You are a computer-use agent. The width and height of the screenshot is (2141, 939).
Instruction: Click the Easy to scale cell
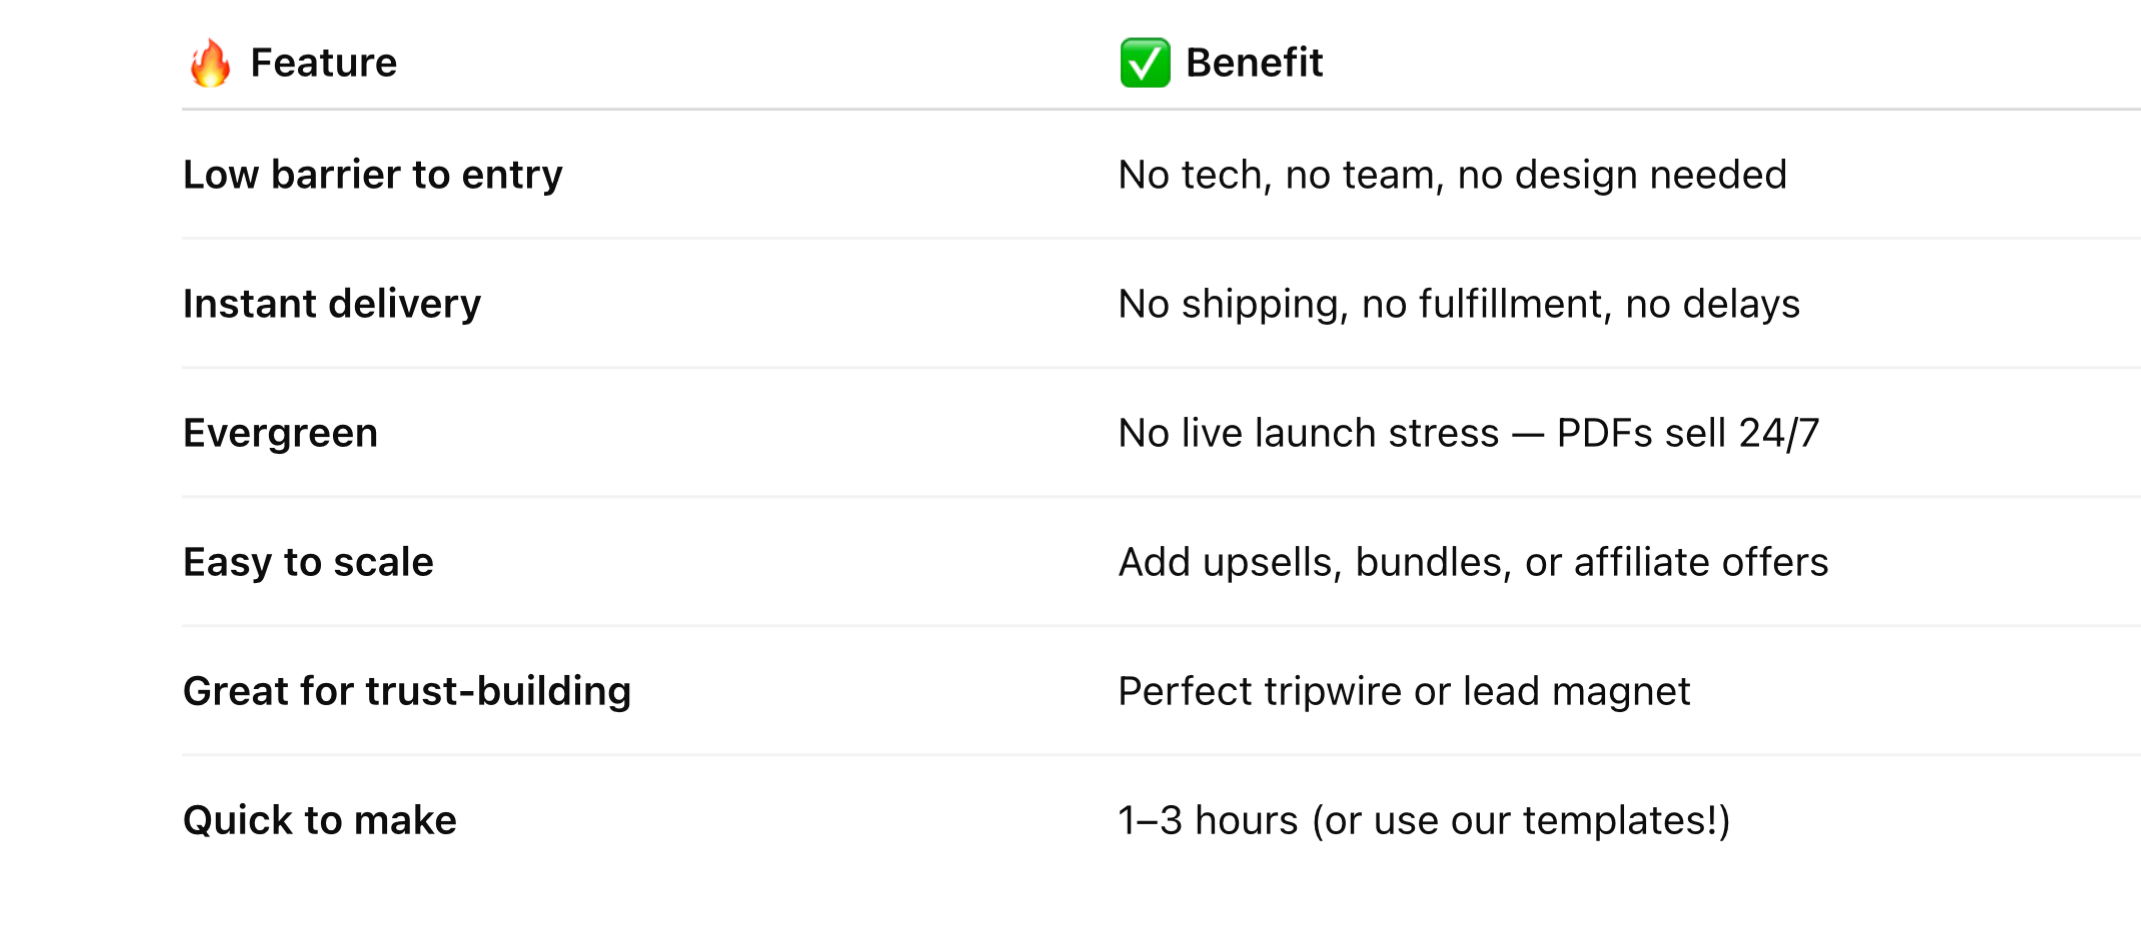[308, 562]
